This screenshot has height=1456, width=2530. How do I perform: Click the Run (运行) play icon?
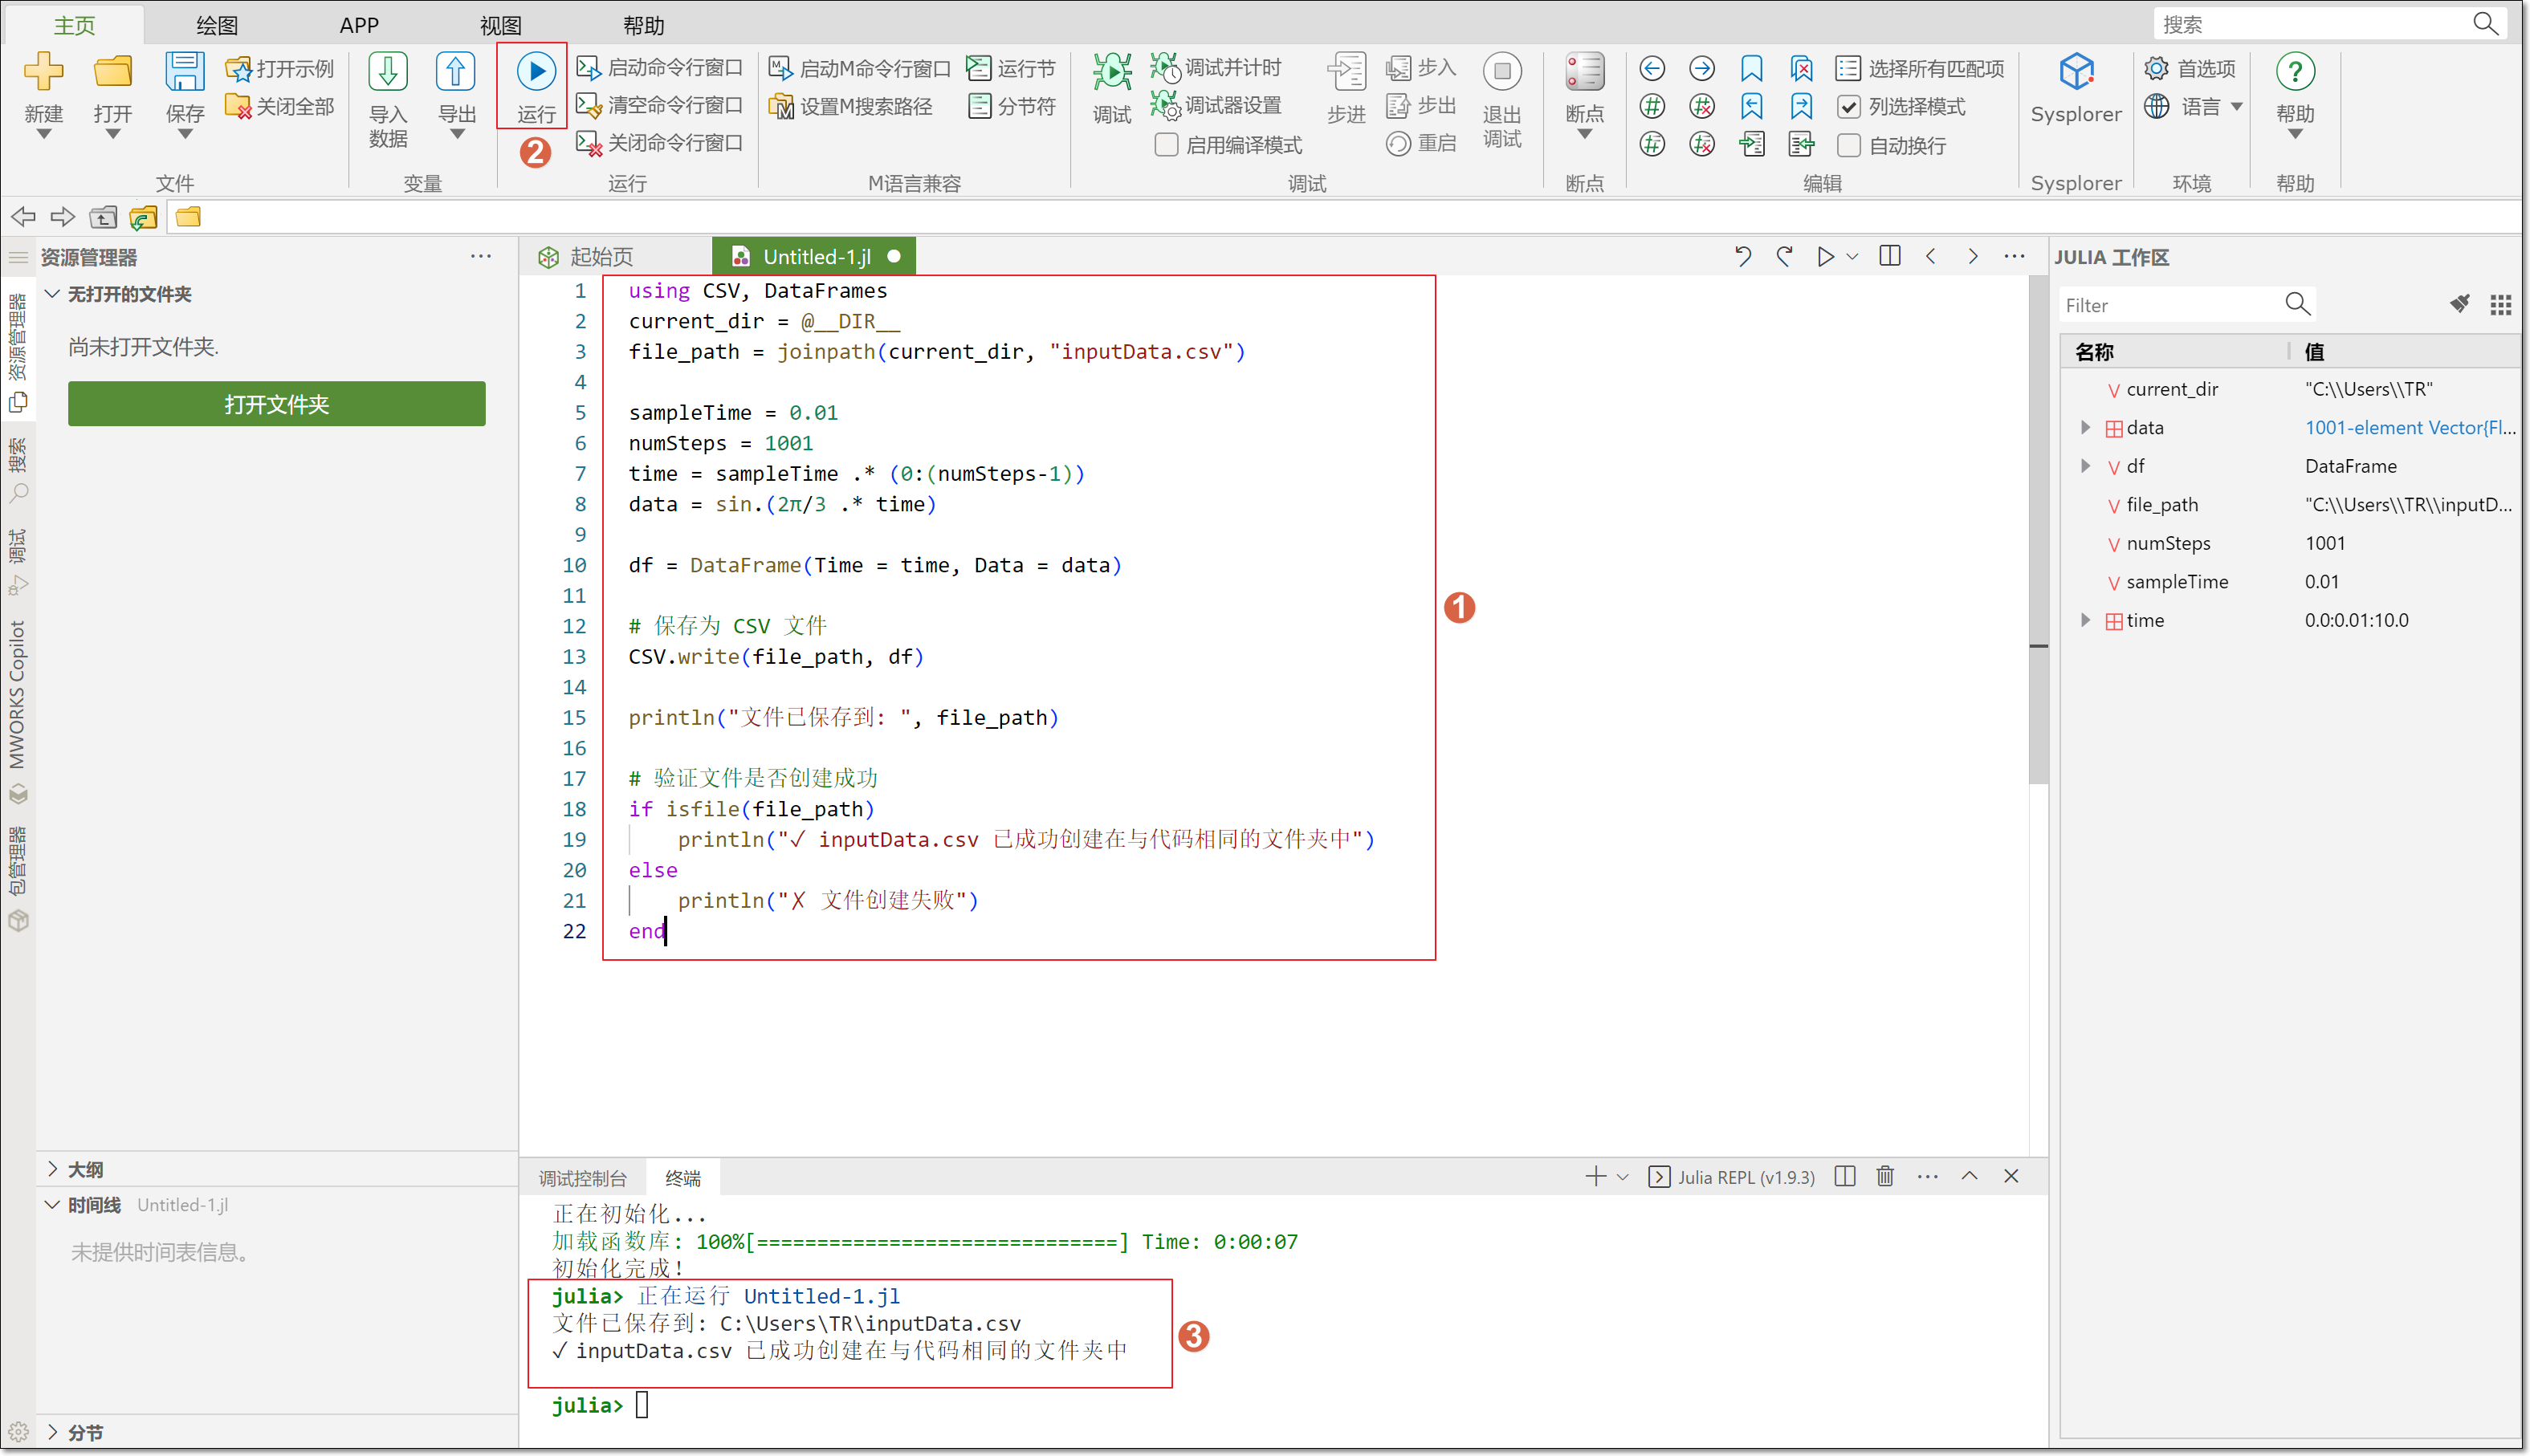pos(535,72)
